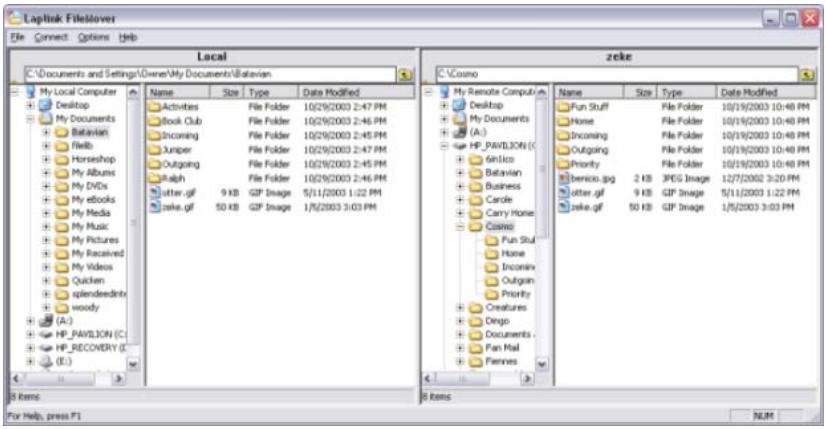Open the File menu
The height and width of the screenshot is (429, 826).
[x=17, y=37]
